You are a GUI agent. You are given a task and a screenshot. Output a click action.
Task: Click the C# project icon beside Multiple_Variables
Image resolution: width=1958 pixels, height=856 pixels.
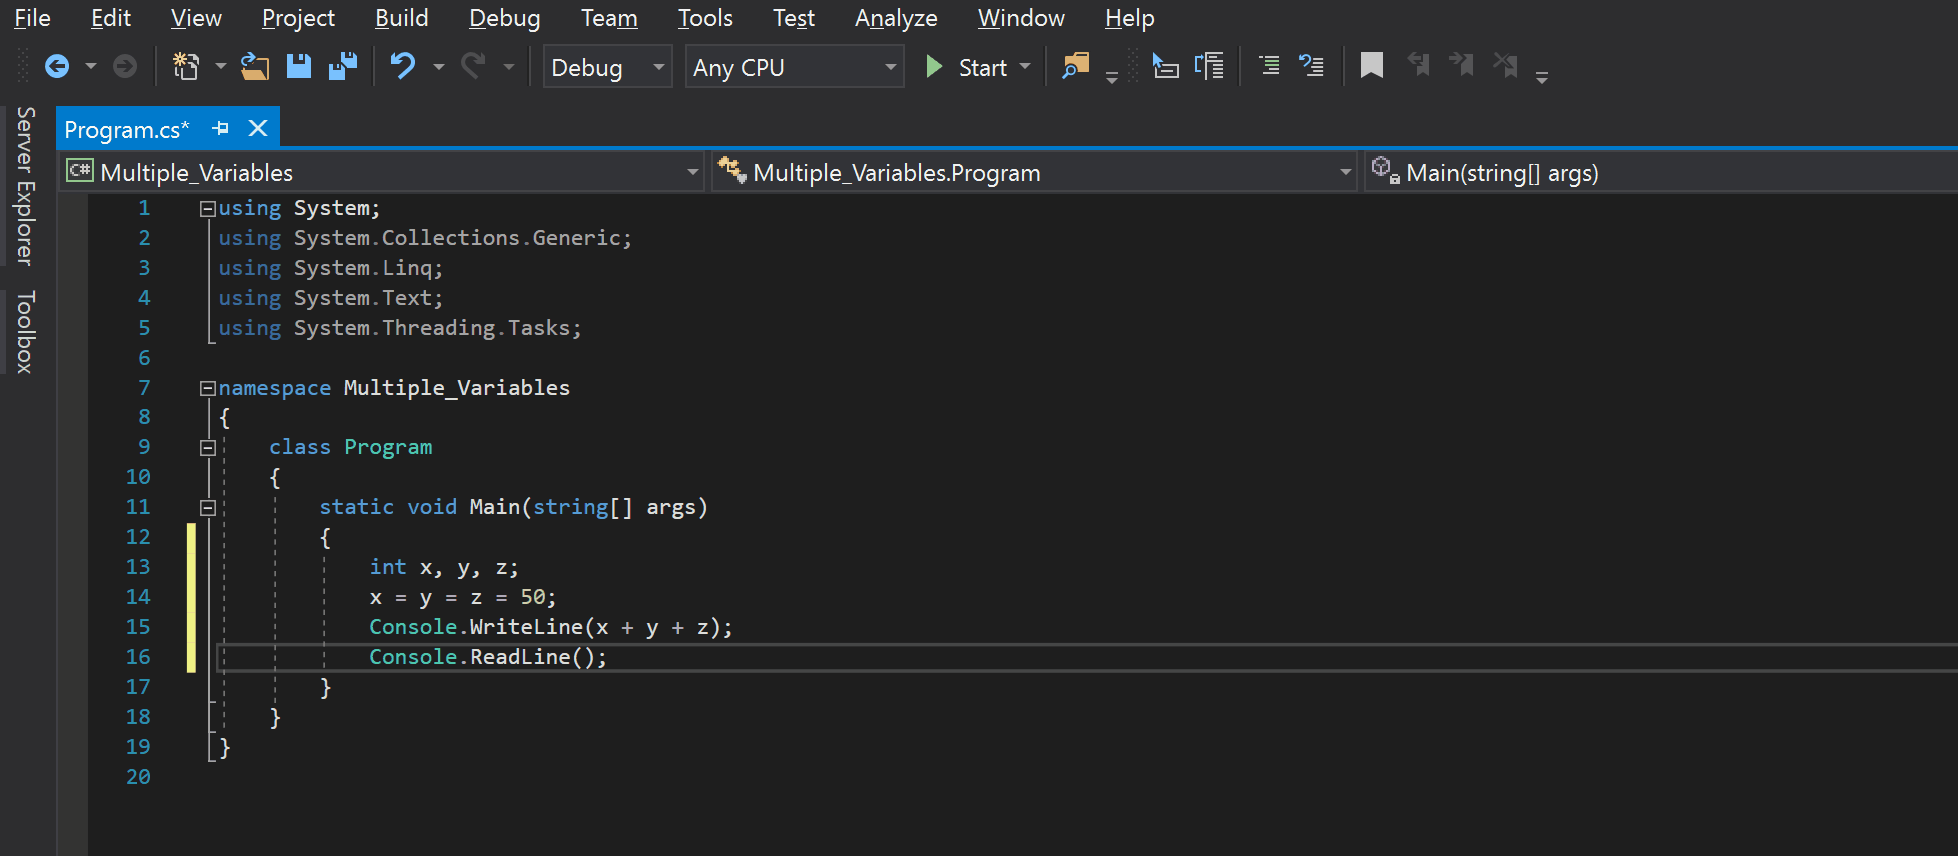(80, 171)
